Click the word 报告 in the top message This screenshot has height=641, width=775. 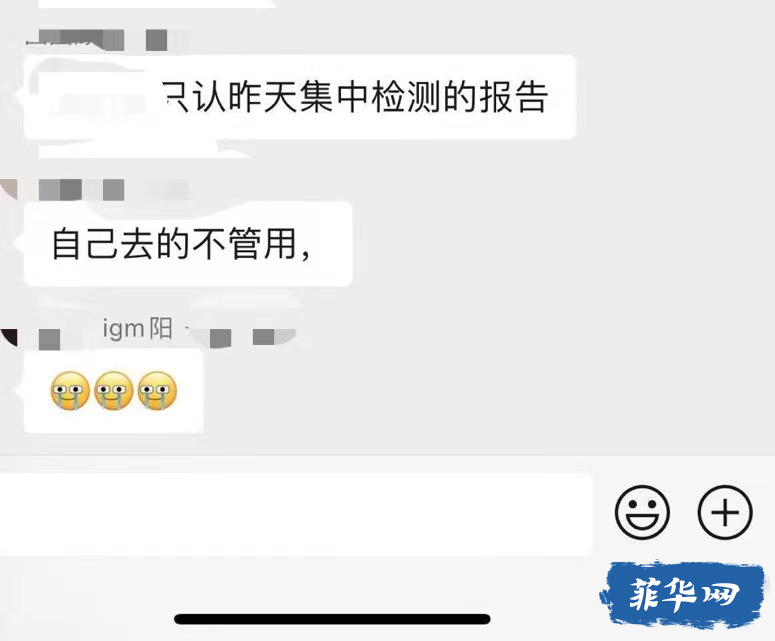tap(514, 96)
